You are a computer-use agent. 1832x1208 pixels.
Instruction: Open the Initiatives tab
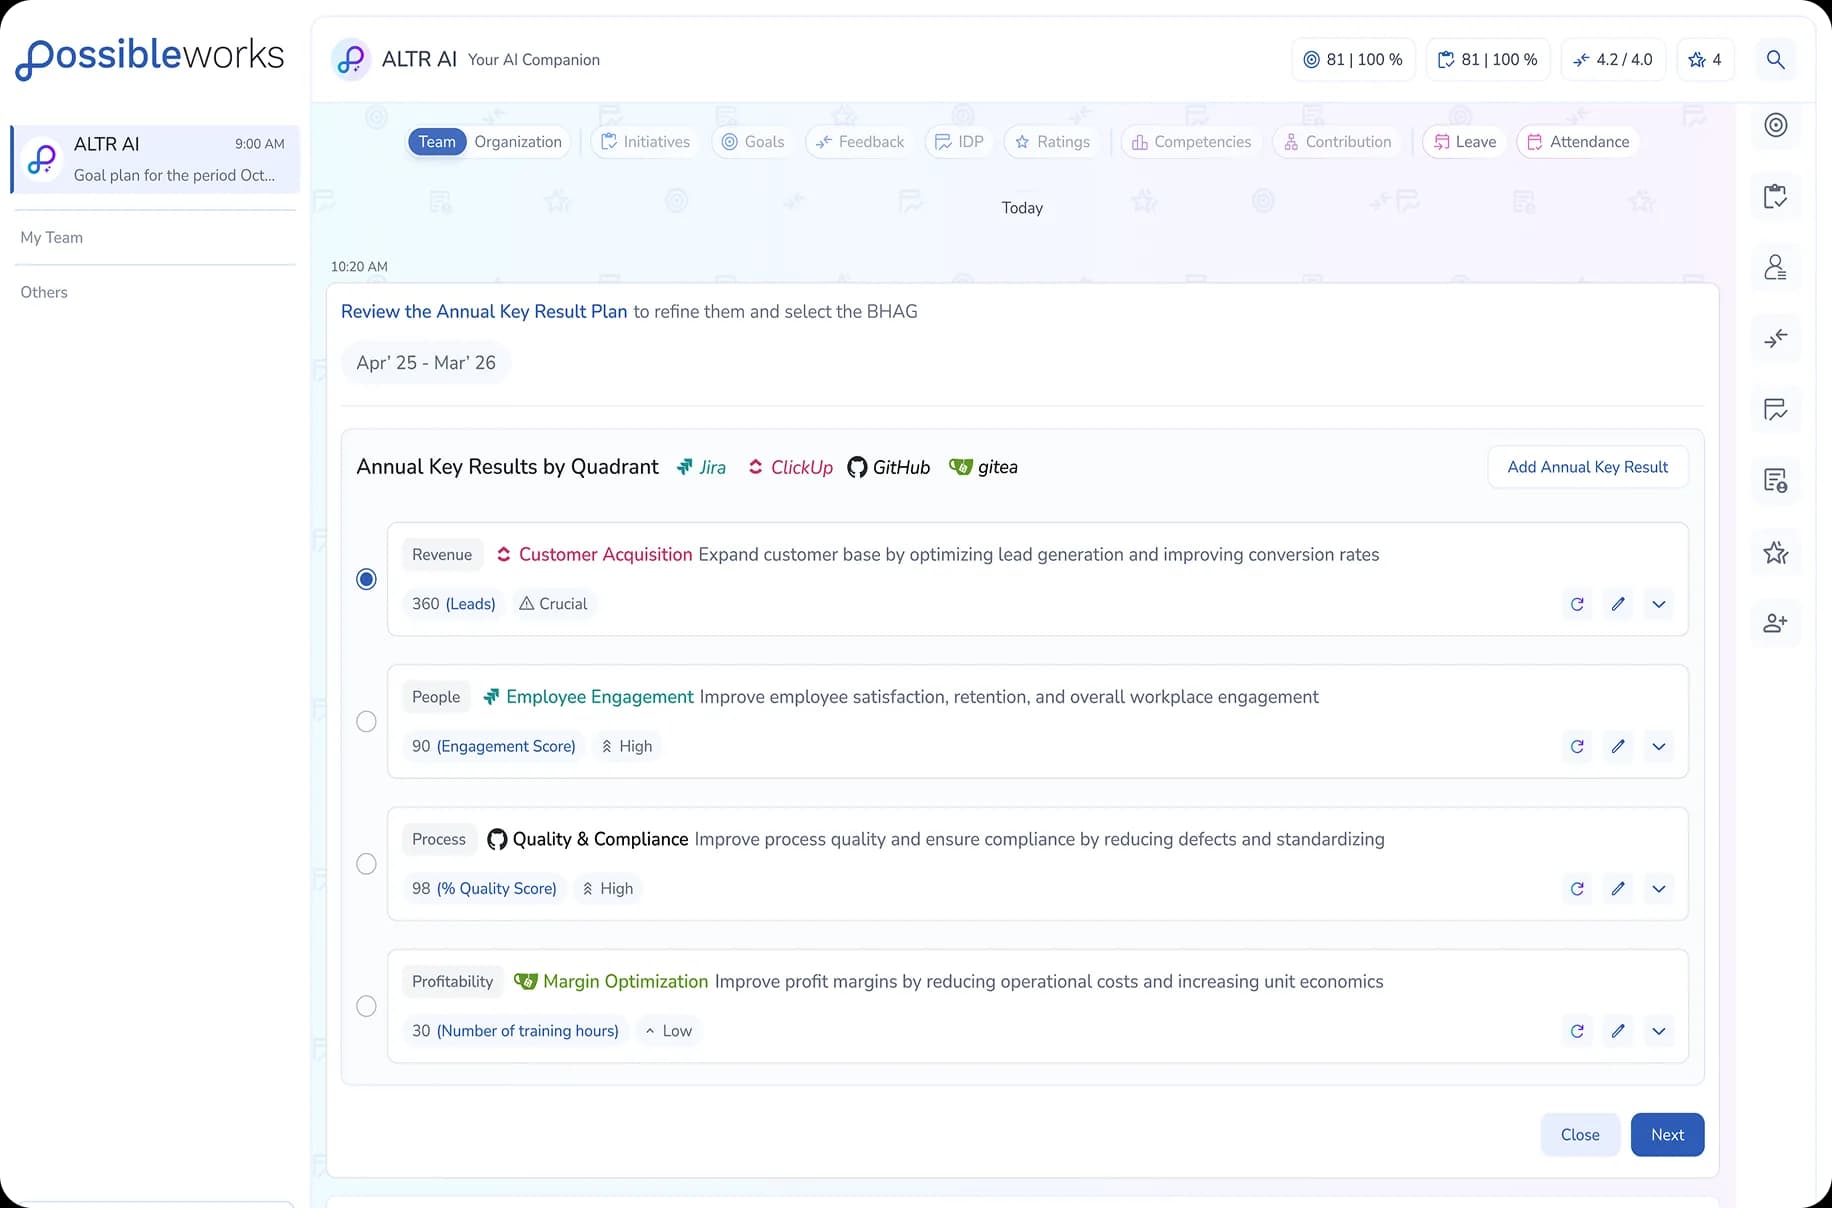coord(646,142)
